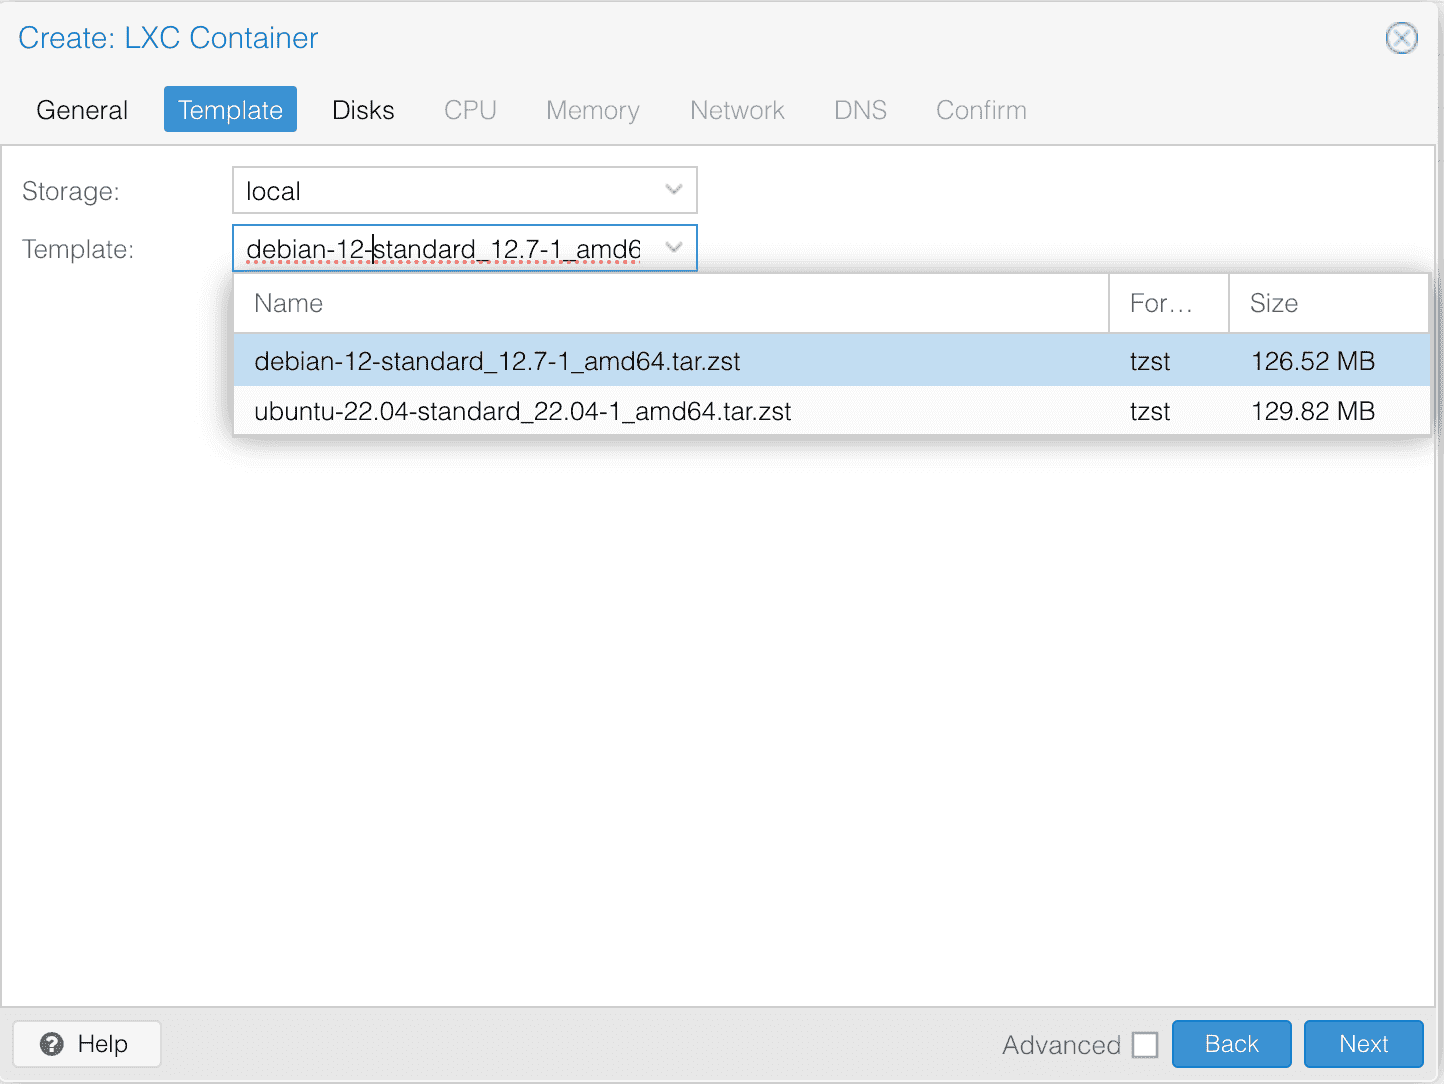
Task: Click the CPU tab
Action: [470, 110]
